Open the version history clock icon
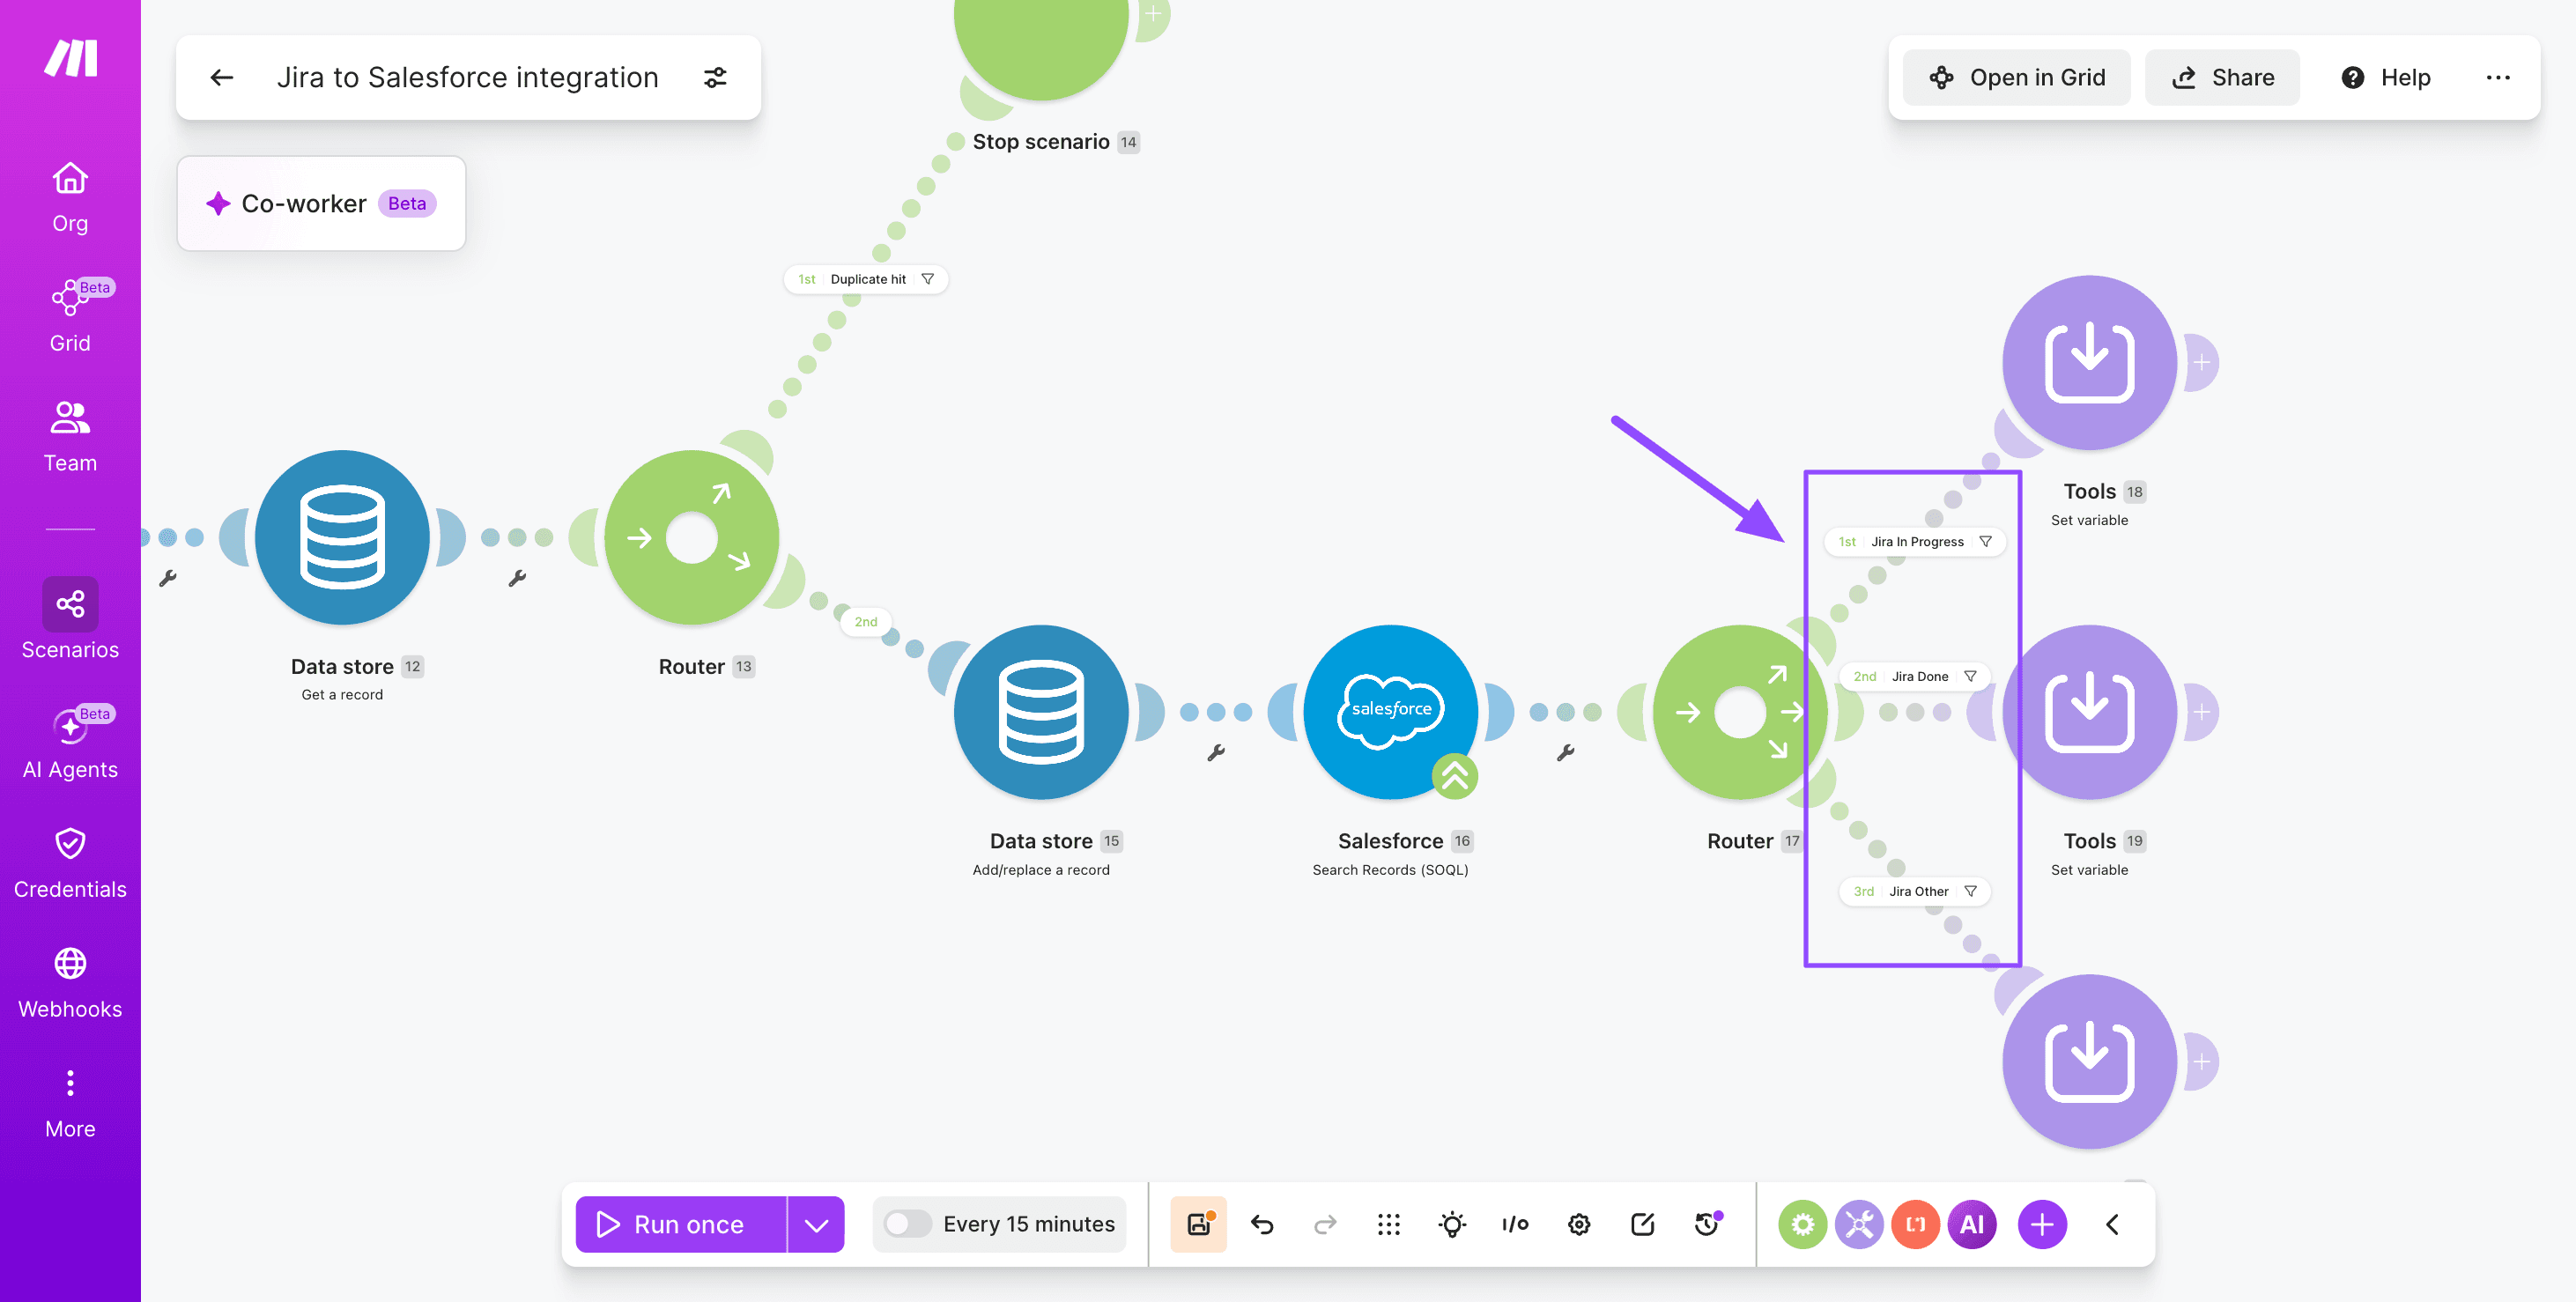2576x1302 pixels. 1707,1224
